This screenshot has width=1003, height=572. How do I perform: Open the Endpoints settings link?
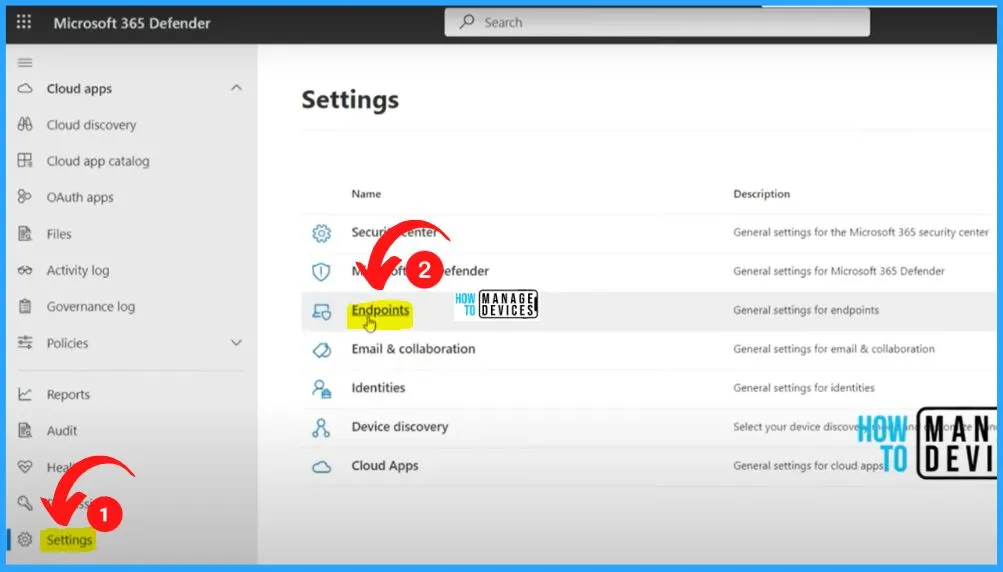(x=380, y=310)
